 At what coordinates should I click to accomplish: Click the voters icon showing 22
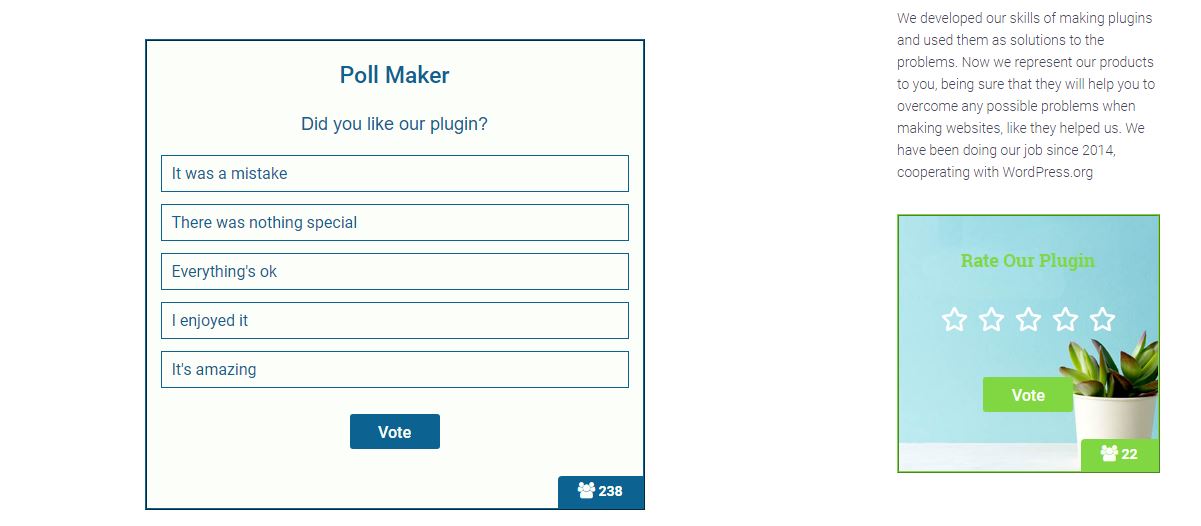(1108, 454)
